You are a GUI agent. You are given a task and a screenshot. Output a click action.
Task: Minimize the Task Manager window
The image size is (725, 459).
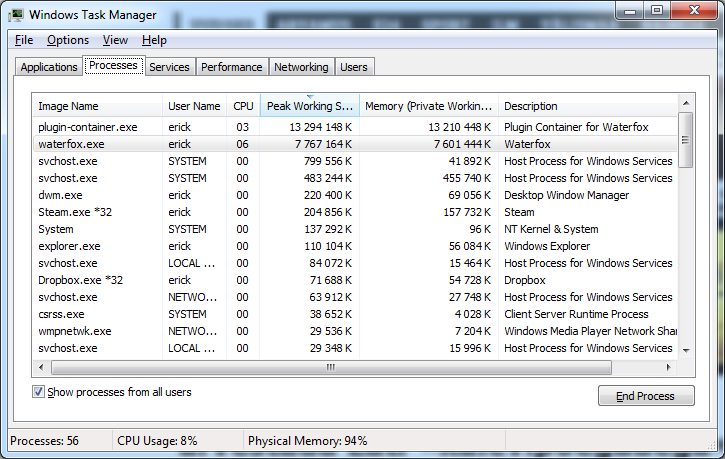pyautogui.click(x=630, y=11)
